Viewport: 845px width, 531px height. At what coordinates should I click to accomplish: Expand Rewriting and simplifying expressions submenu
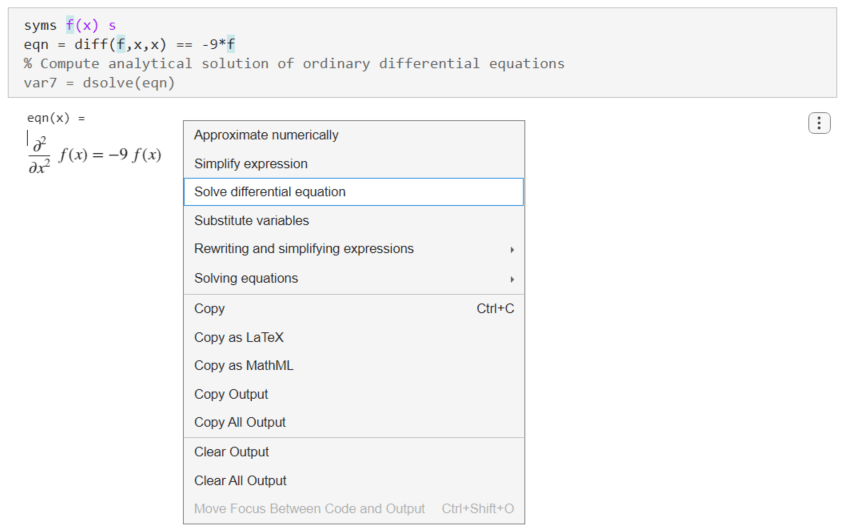(304, 249)
